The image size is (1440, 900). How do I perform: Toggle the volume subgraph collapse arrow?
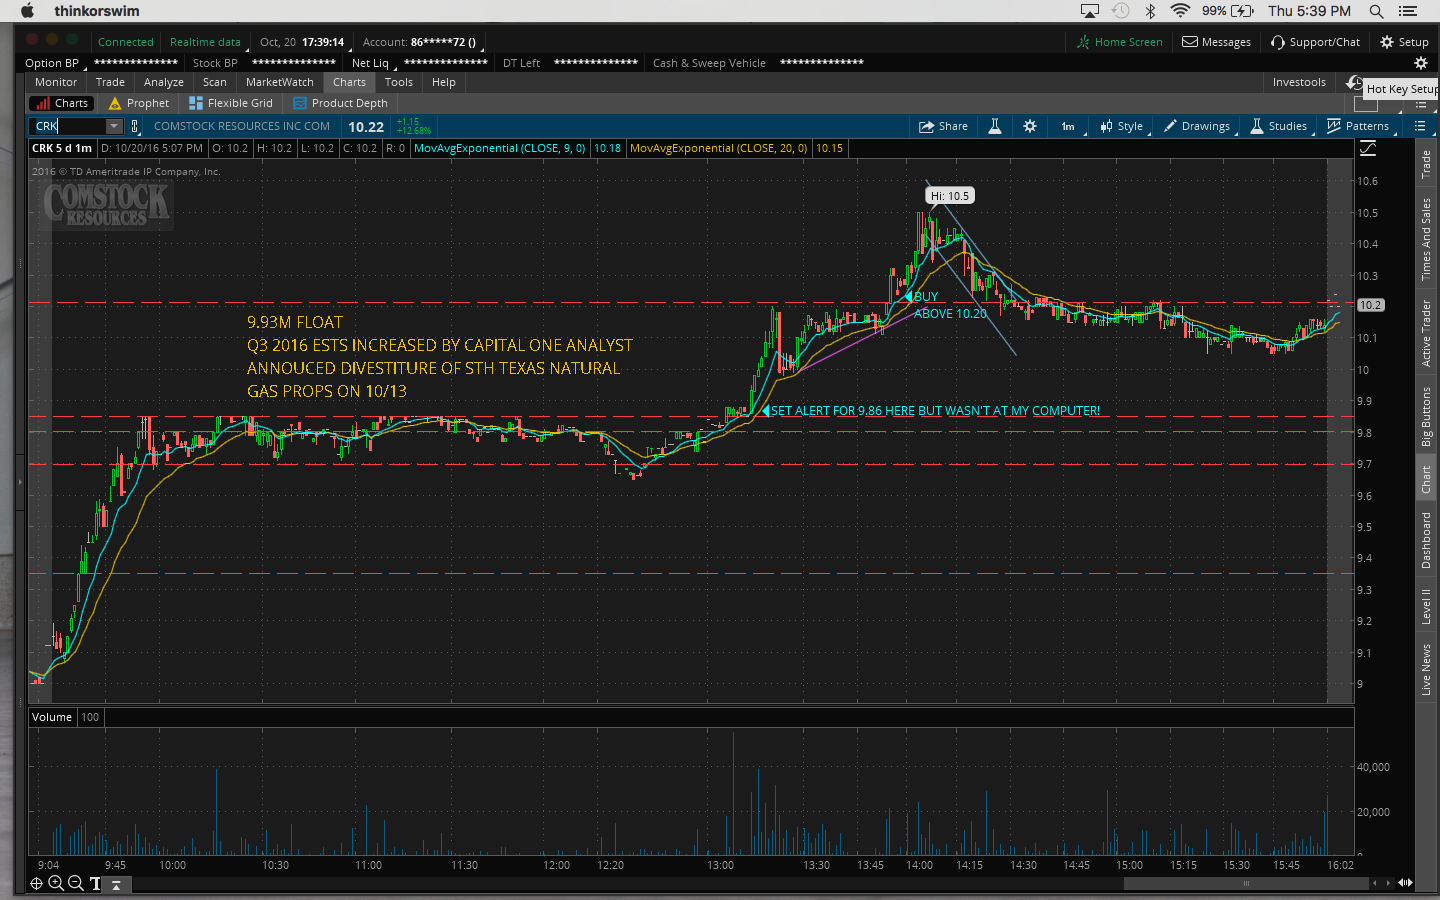pyautogui.click(x=116, y=884)
